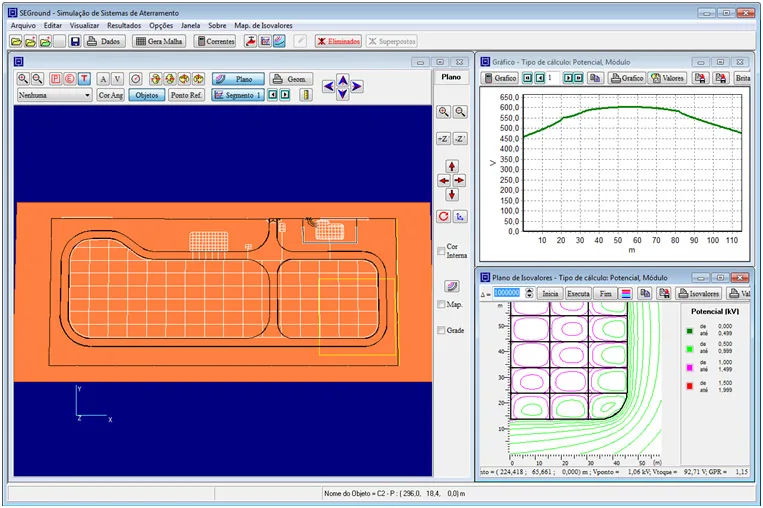763x508 pixels.
Task: Toggle the Segmento 1 button
Action: (x=238, y=95)
